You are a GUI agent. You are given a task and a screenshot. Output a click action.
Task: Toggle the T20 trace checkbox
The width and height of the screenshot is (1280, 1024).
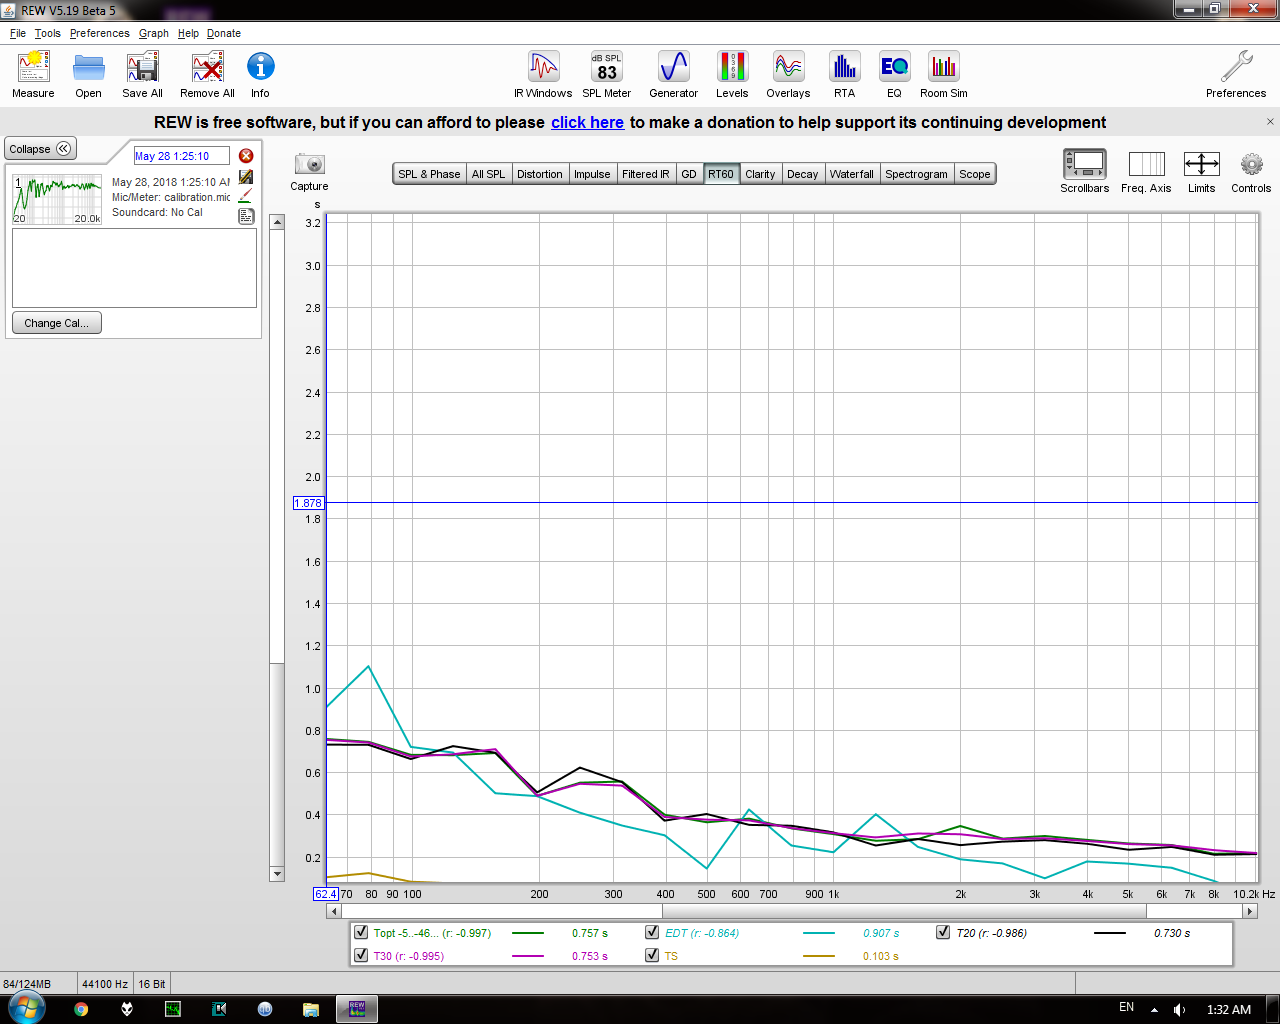[943, 932]
